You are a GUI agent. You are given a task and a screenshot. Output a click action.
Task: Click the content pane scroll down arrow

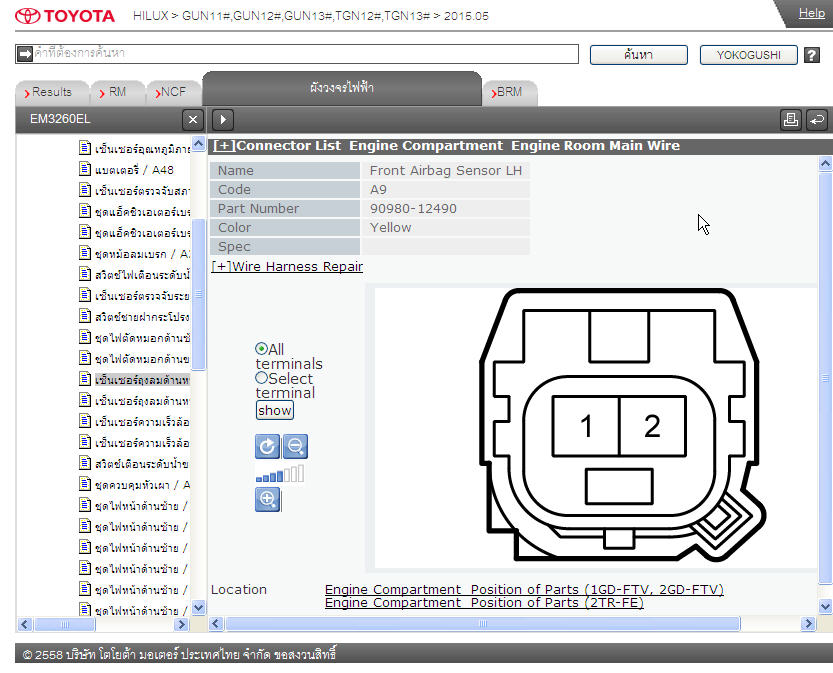click(825, 606)
